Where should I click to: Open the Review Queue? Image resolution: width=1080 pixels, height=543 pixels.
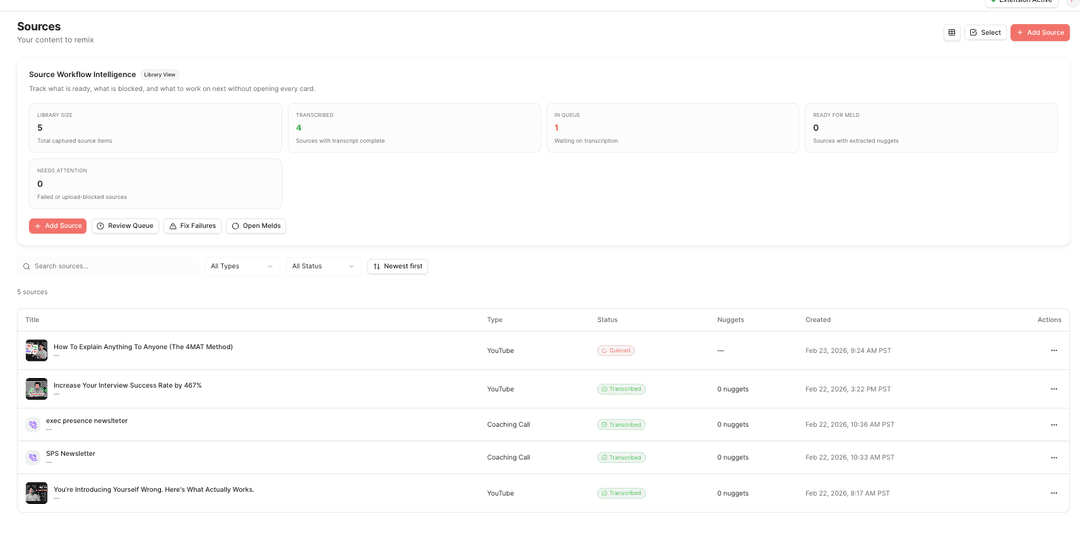tap(125, 226)
